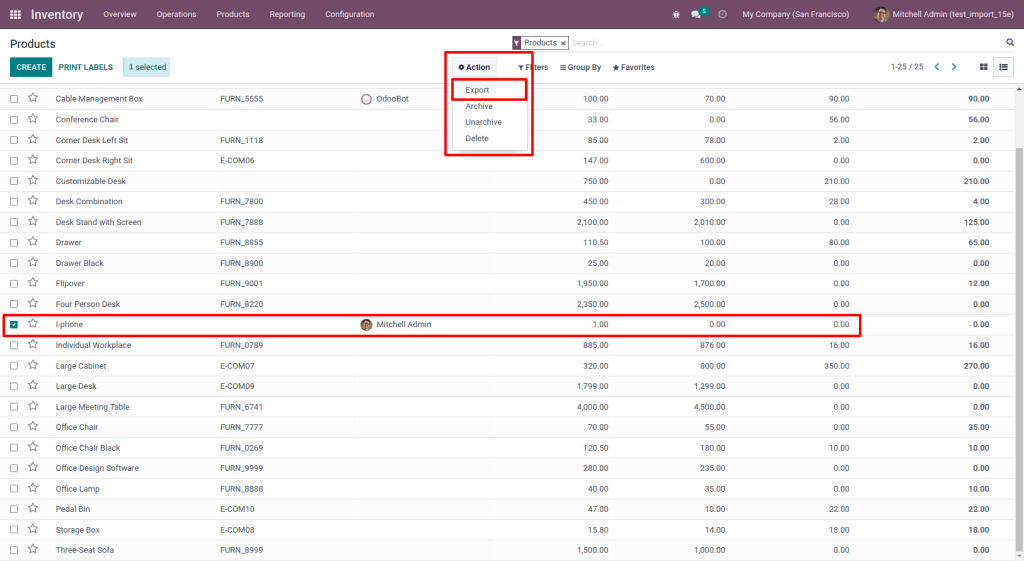Select the Large Desk checkbox

[x=14, y=386]
